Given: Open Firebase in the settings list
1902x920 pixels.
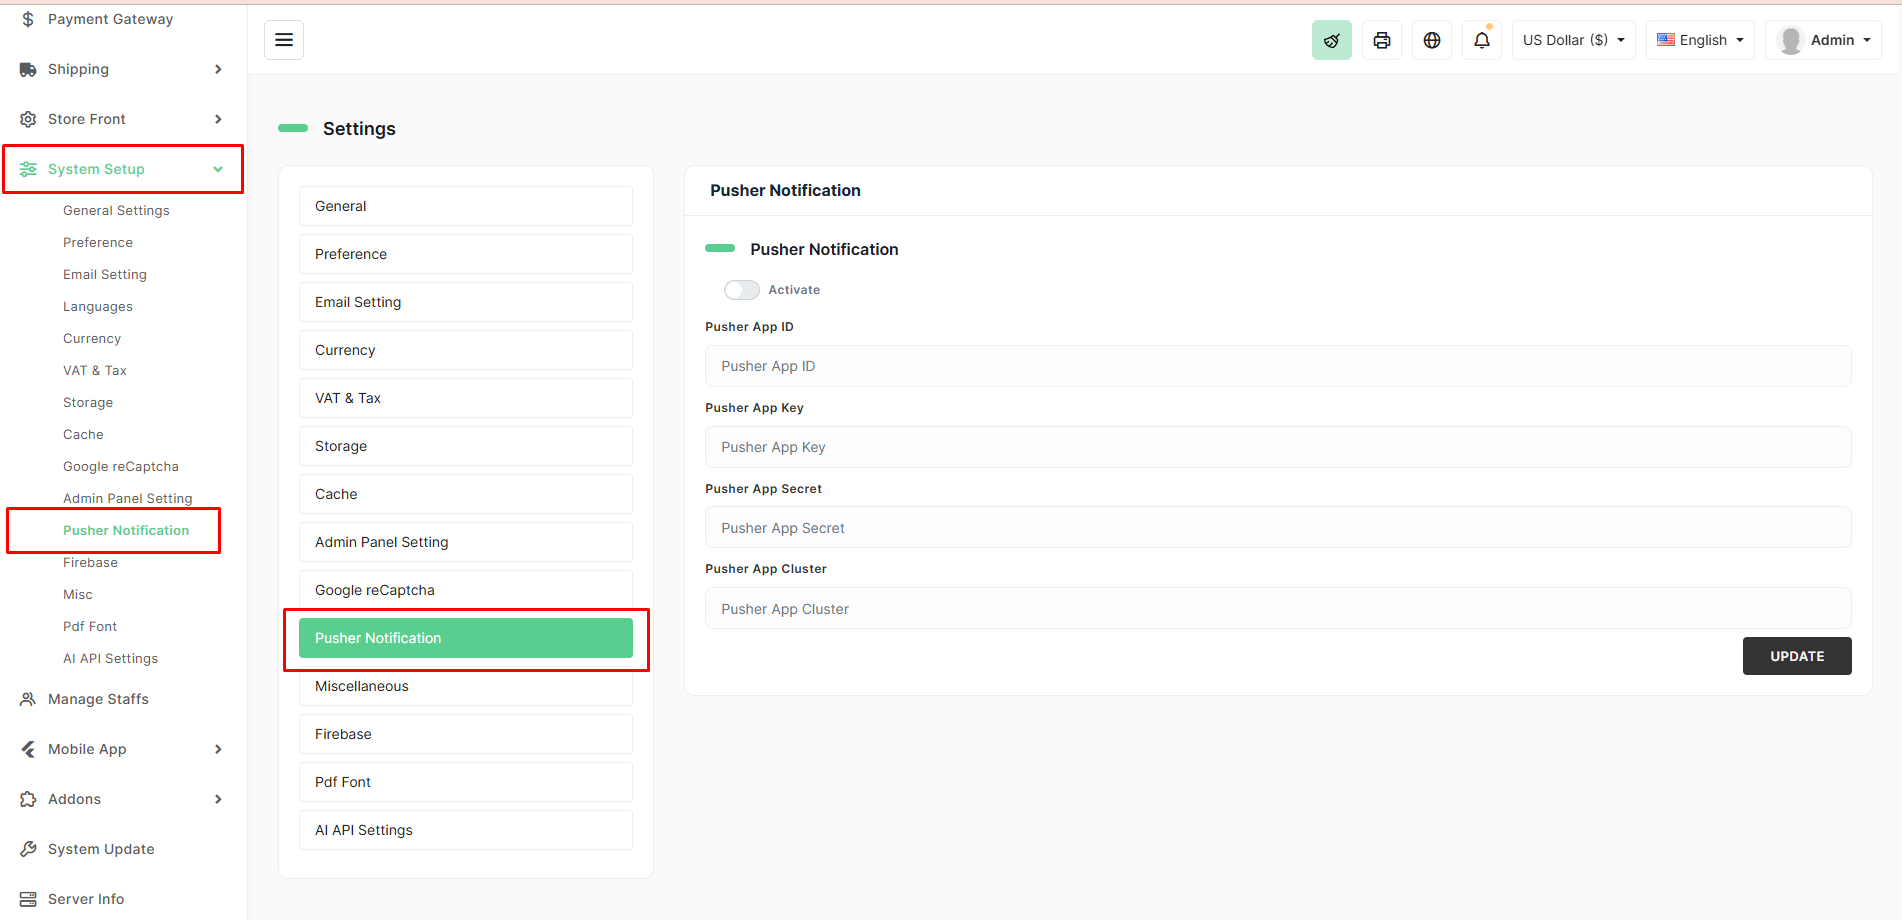Looking at the screenshot, I should pos(465,734).
